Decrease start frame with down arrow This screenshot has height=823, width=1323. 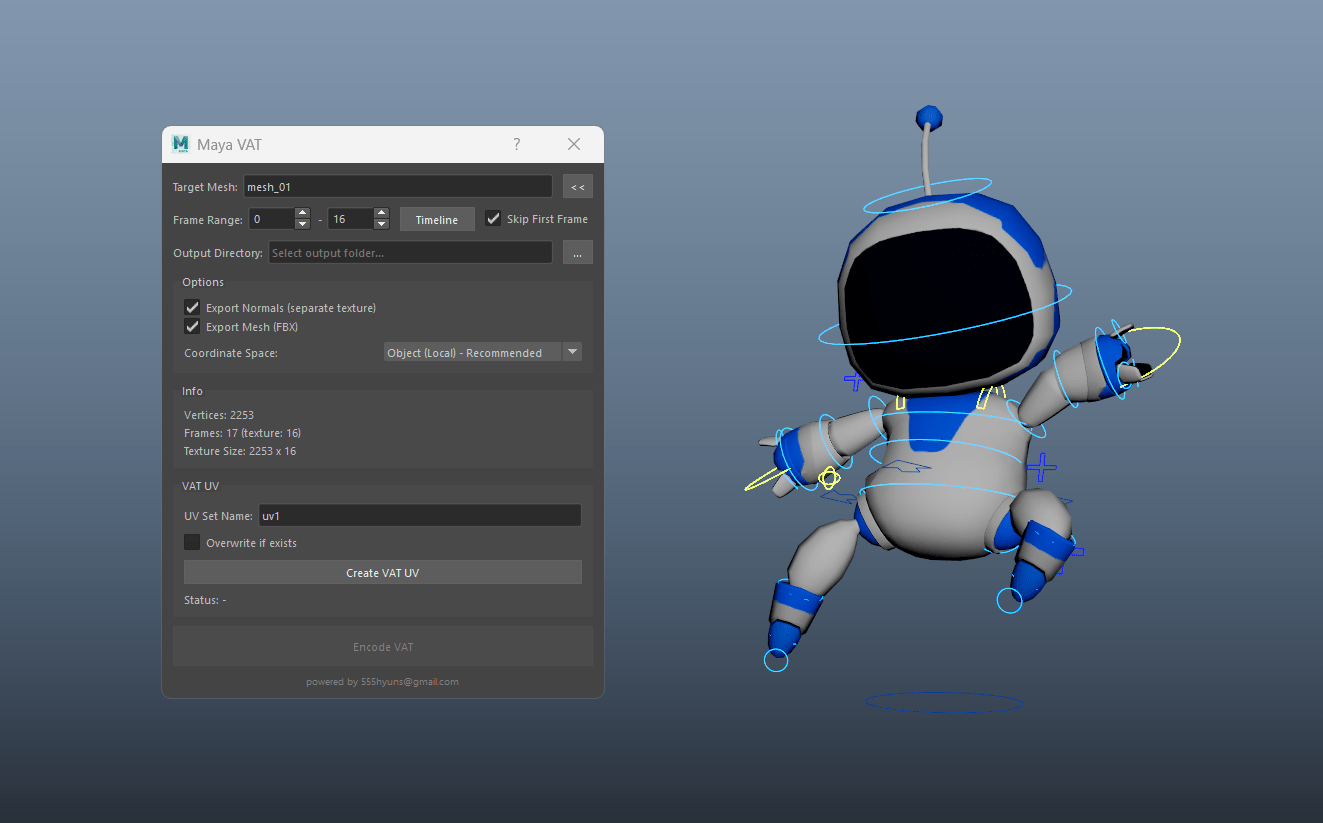303,225
